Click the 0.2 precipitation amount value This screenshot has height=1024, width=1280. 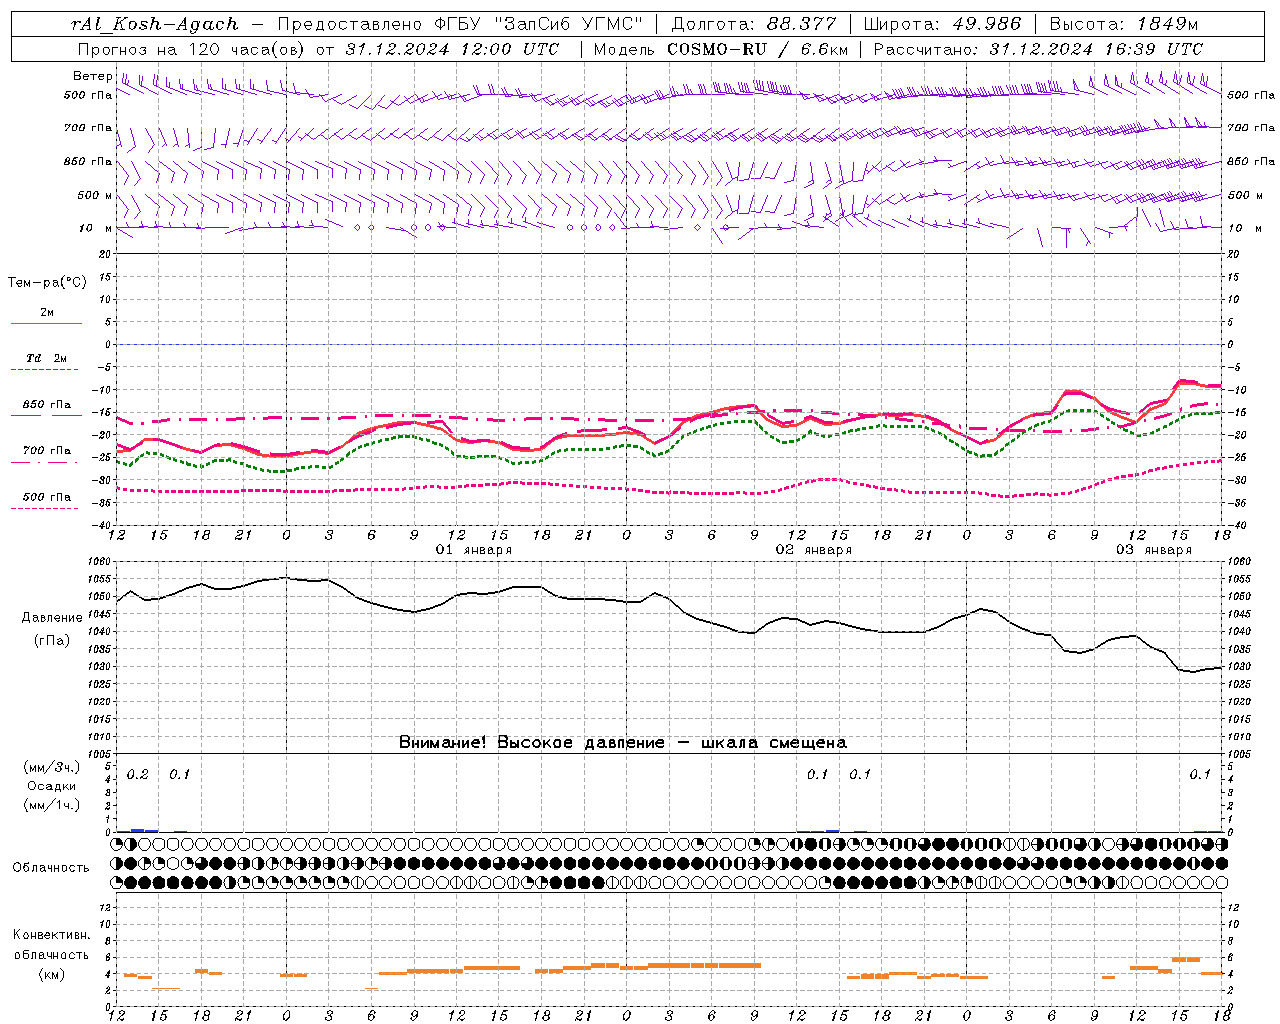click(138, 775)
